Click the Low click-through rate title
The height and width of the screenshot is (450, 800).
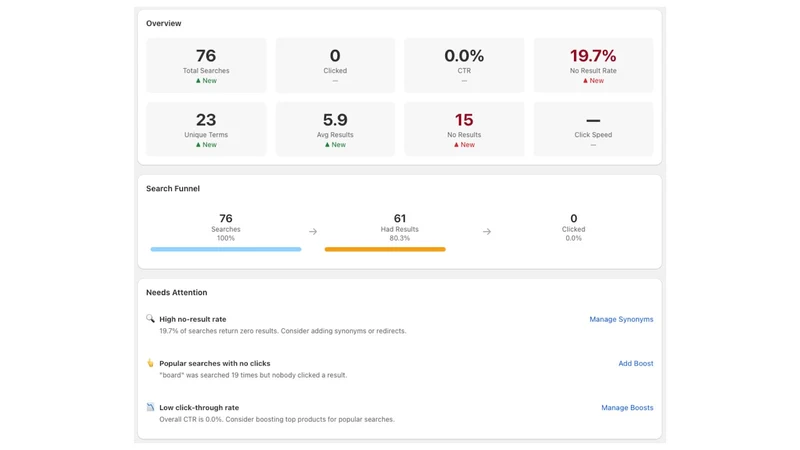point(199,408)
